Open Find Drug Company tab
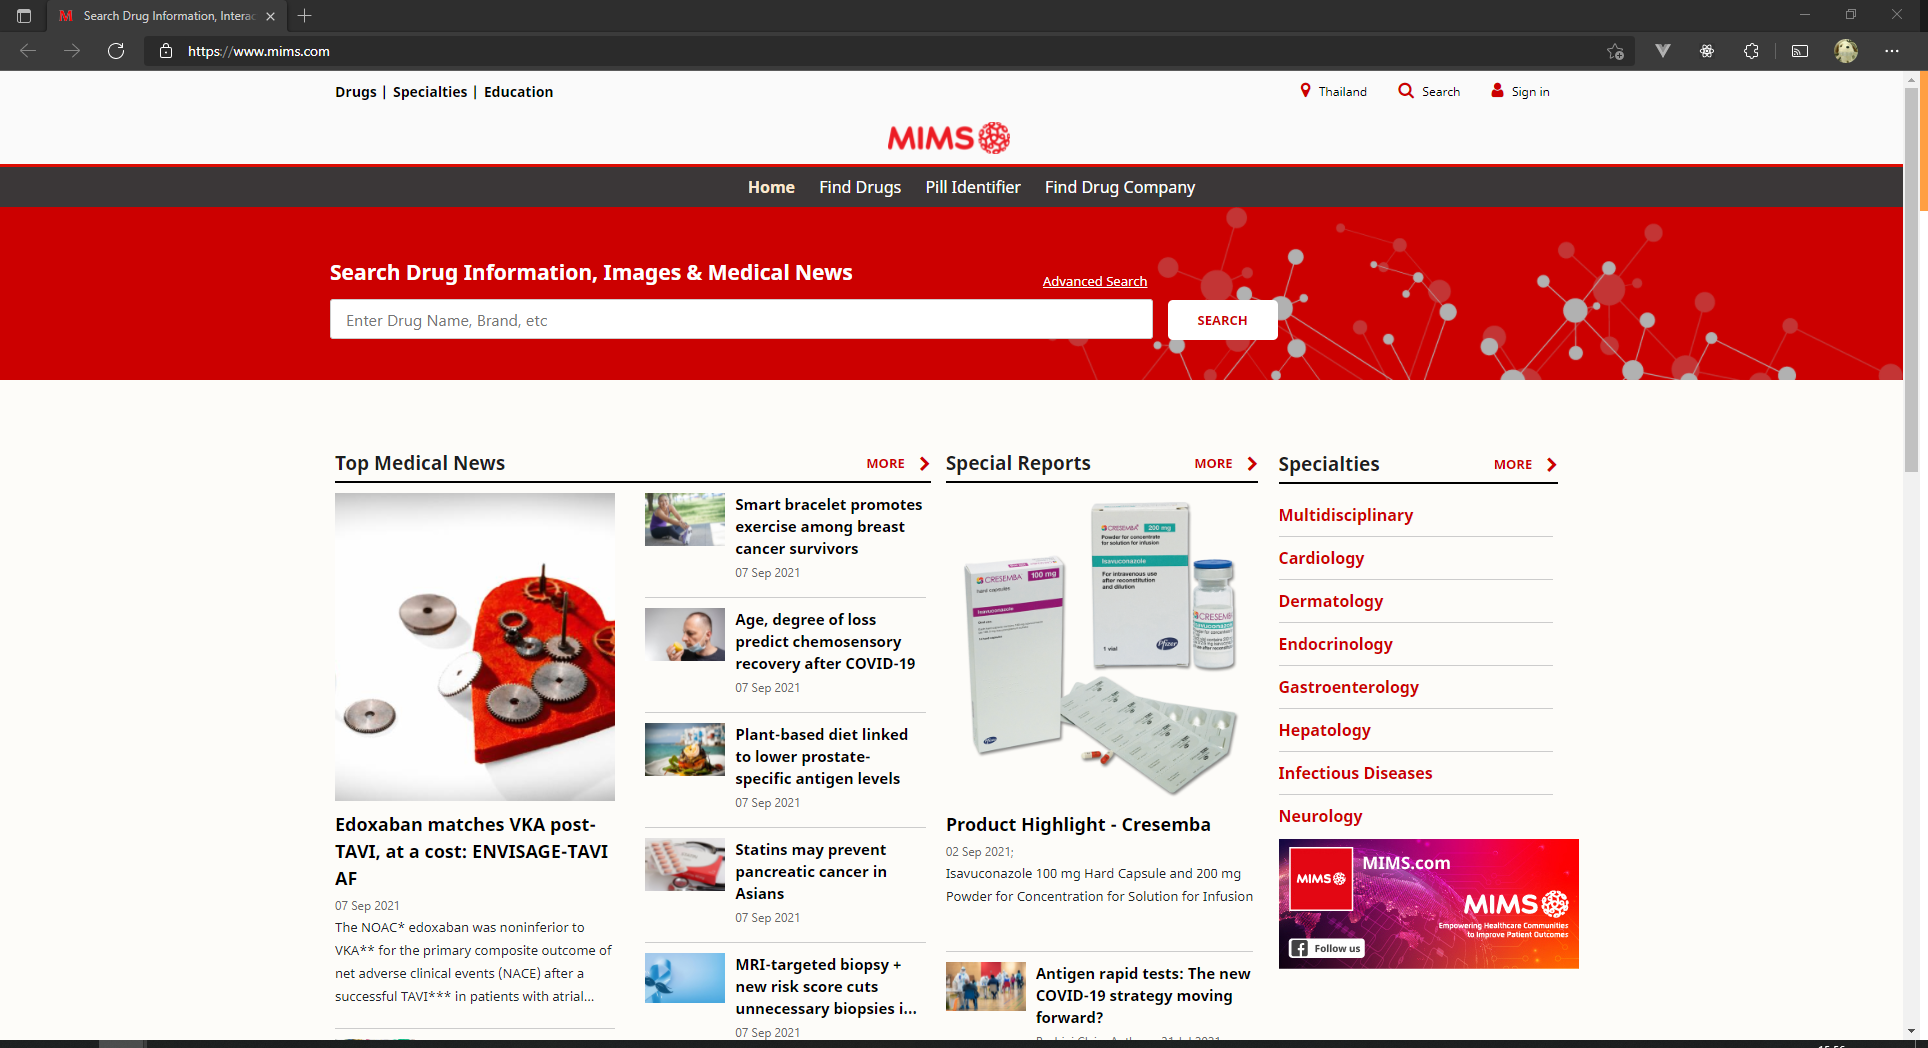The width and height of the screenshot is (1928, 1048). (1120, 187)
